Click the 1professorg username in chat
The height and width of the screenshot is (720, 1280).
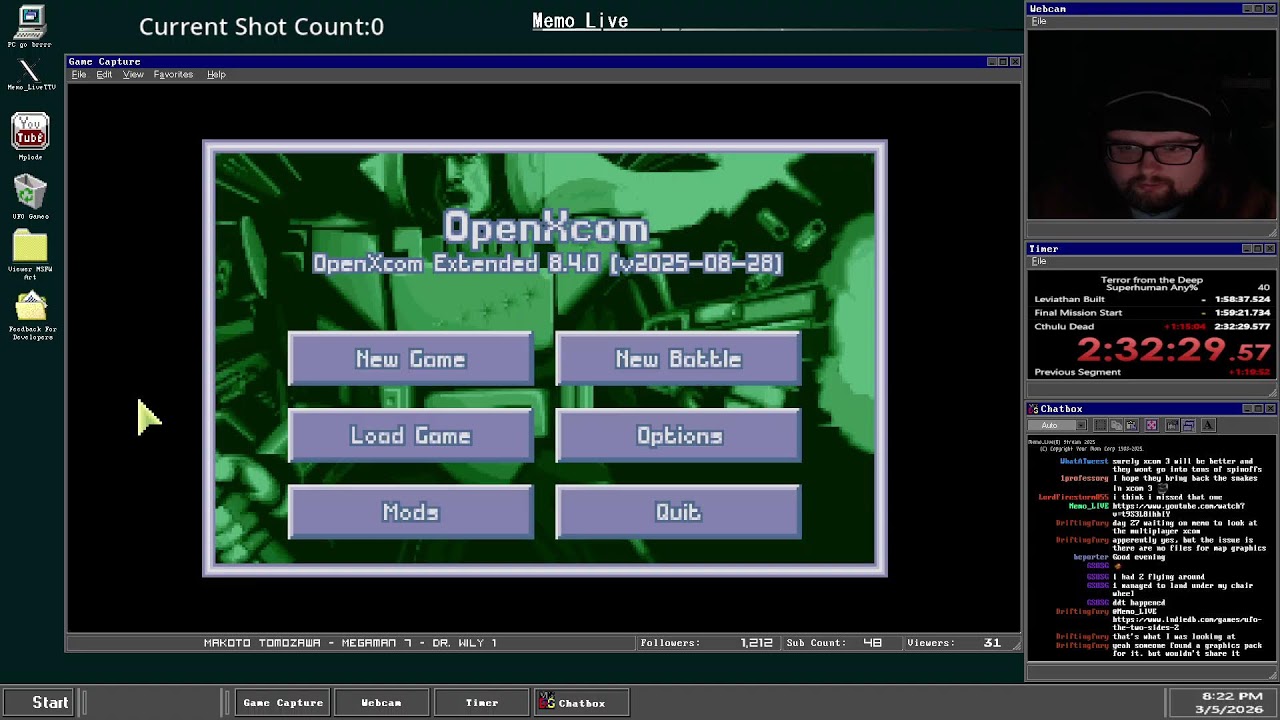tap(1084, 479)
